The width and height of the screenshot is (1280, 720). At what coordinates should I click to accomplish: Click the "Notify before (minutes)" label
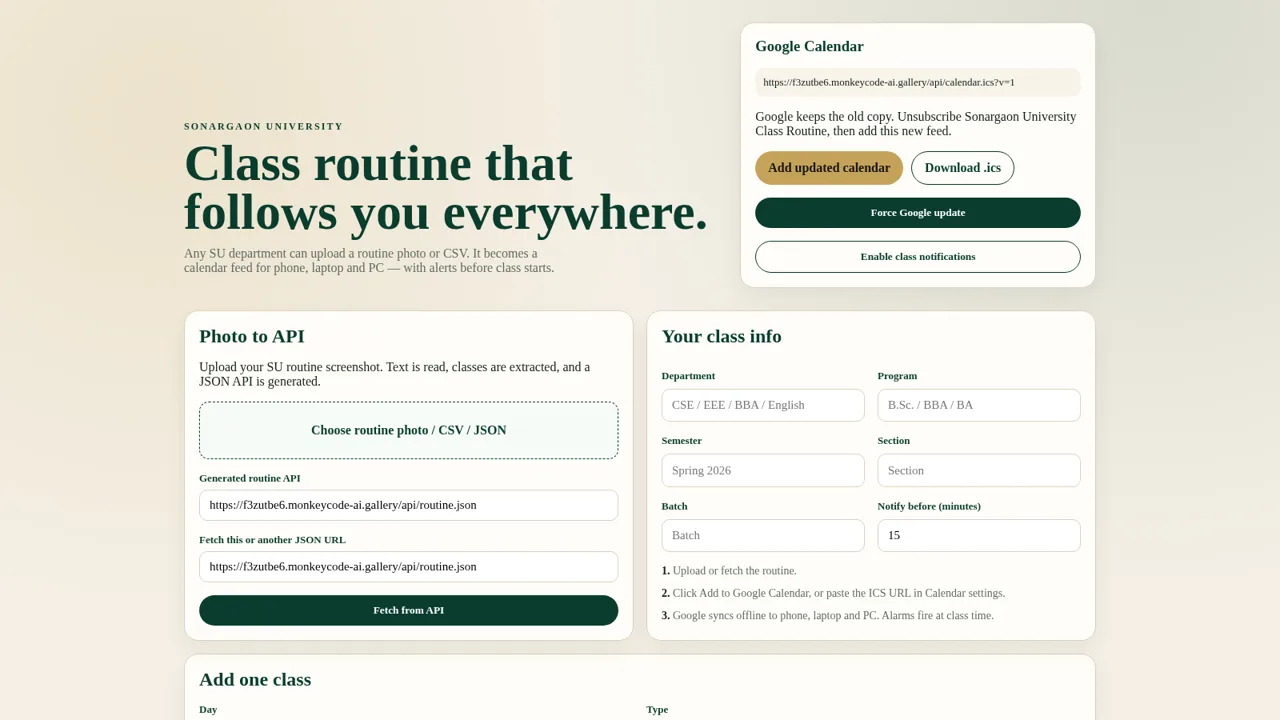(929, 506)
